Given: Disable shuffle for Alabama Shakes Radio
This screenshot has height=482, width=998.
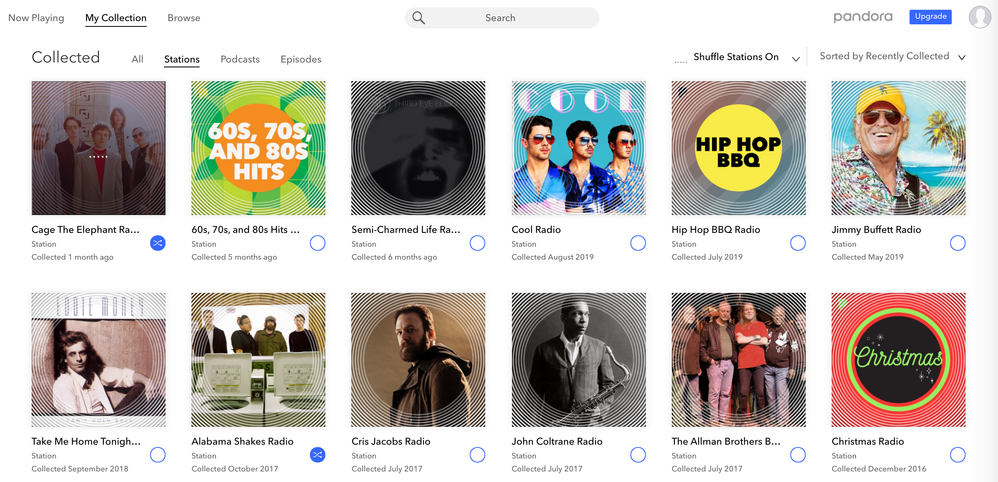Looking at the screenshot, I should point(318,455).
